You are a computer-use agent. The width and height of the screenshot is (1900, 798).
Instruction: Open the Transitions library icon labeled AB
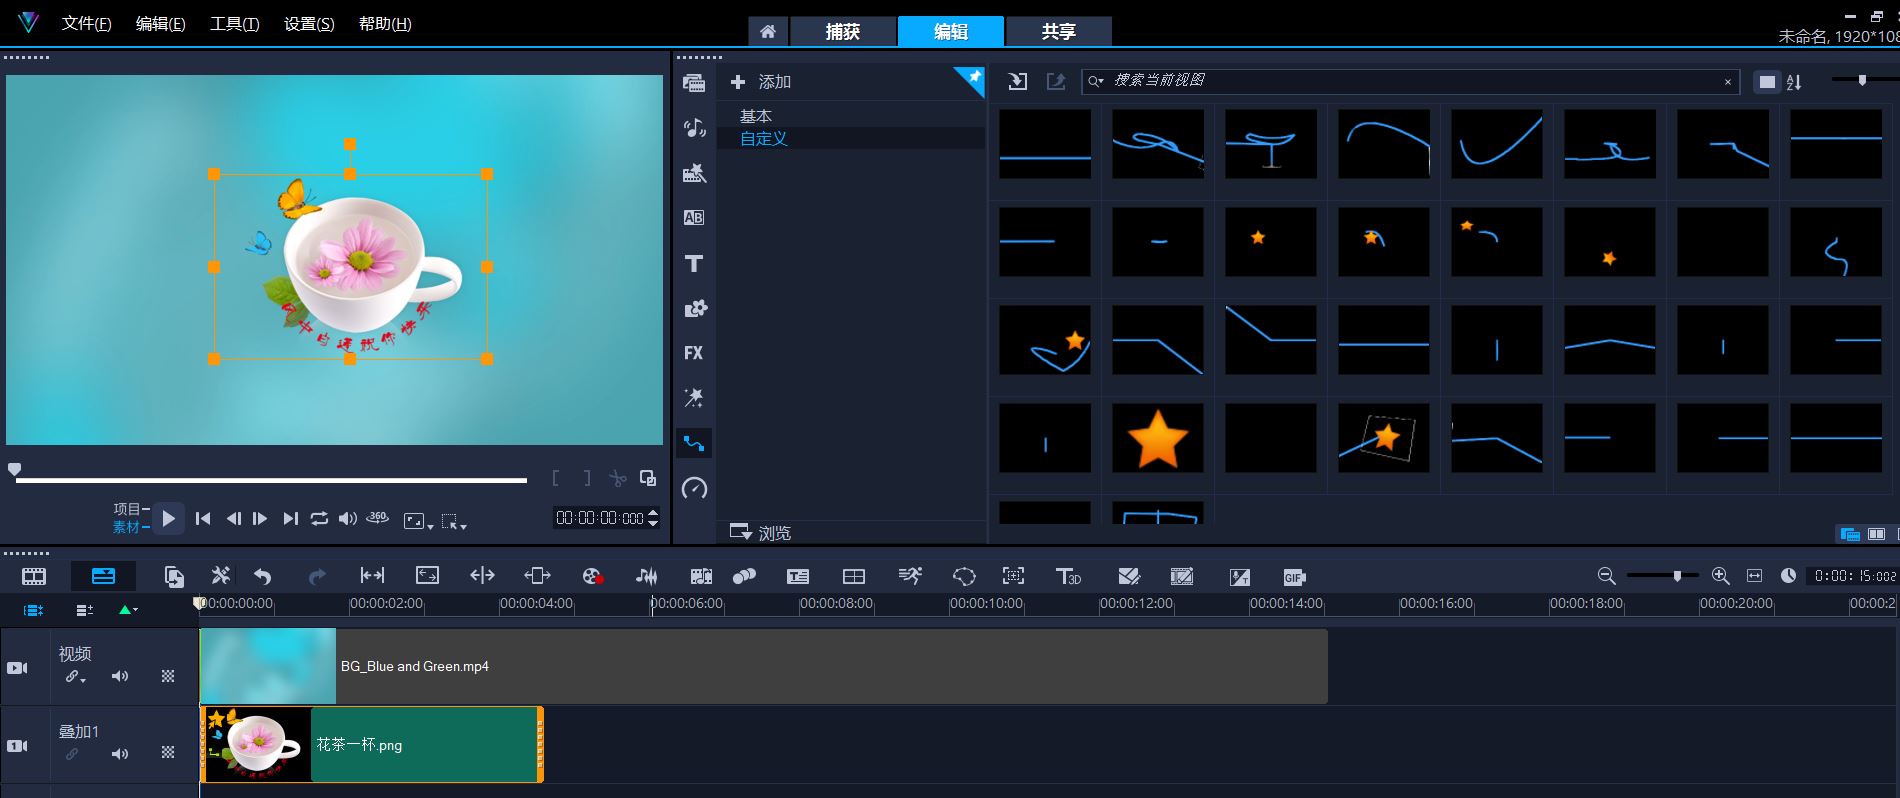694,217
